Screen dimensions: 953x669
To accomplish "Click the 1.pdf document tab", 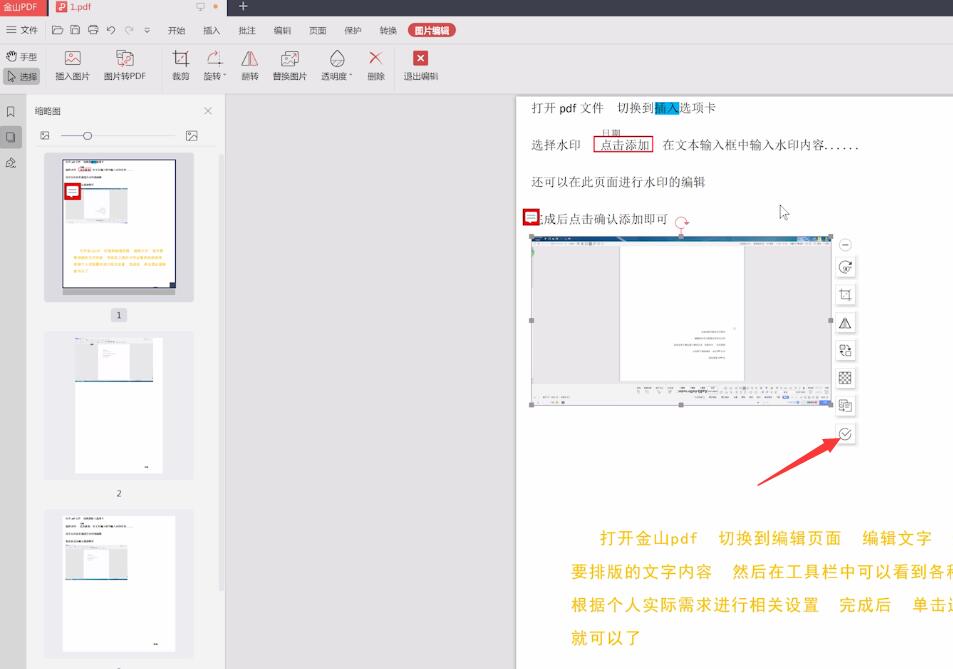I will point(80,7).
